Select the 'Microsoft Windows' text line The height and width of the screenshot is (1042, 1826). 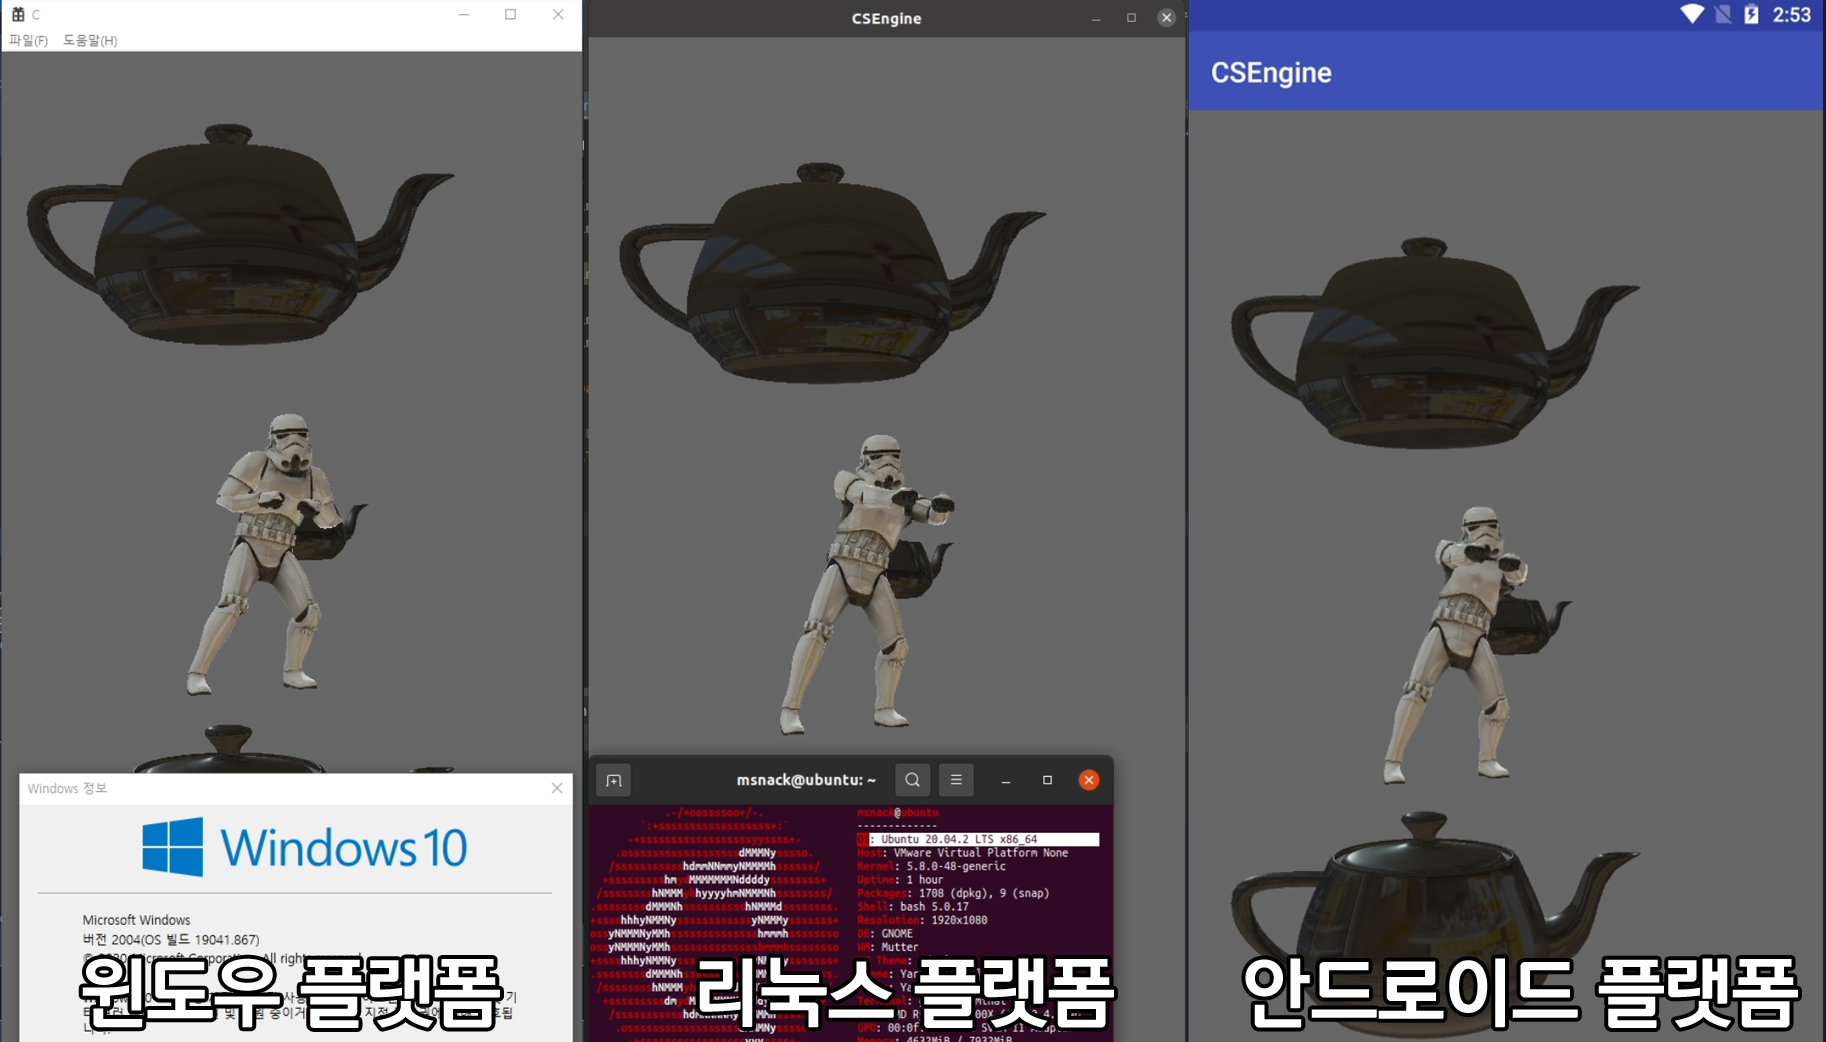[136, 920]
